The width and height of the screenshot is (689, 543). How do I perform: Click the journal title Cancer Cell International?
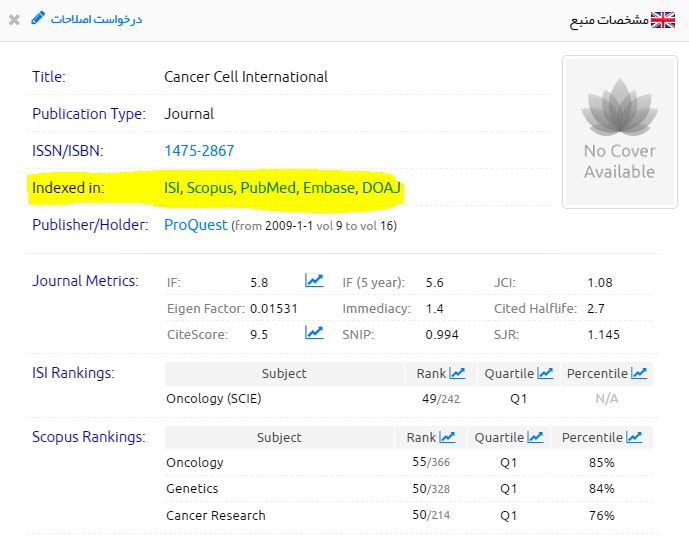[245, 76]
